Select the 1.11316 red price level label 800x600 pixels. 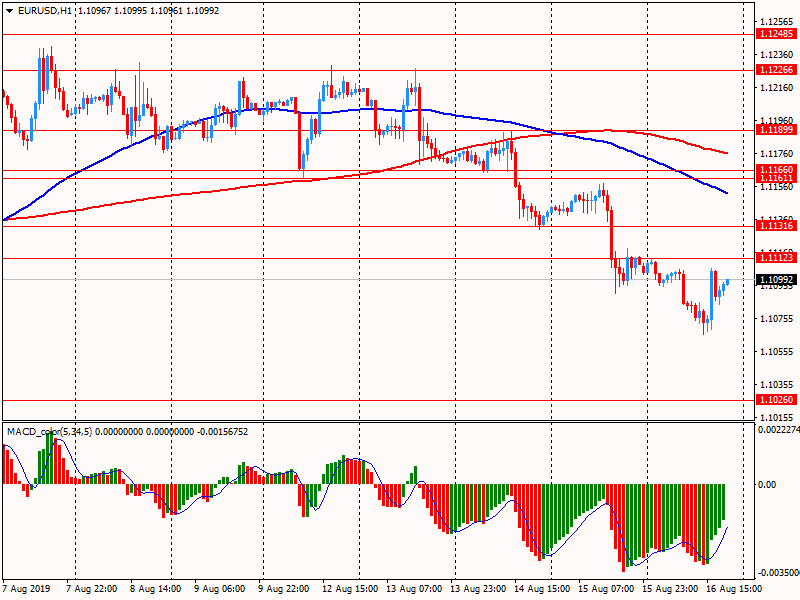(x=776, y=226)
